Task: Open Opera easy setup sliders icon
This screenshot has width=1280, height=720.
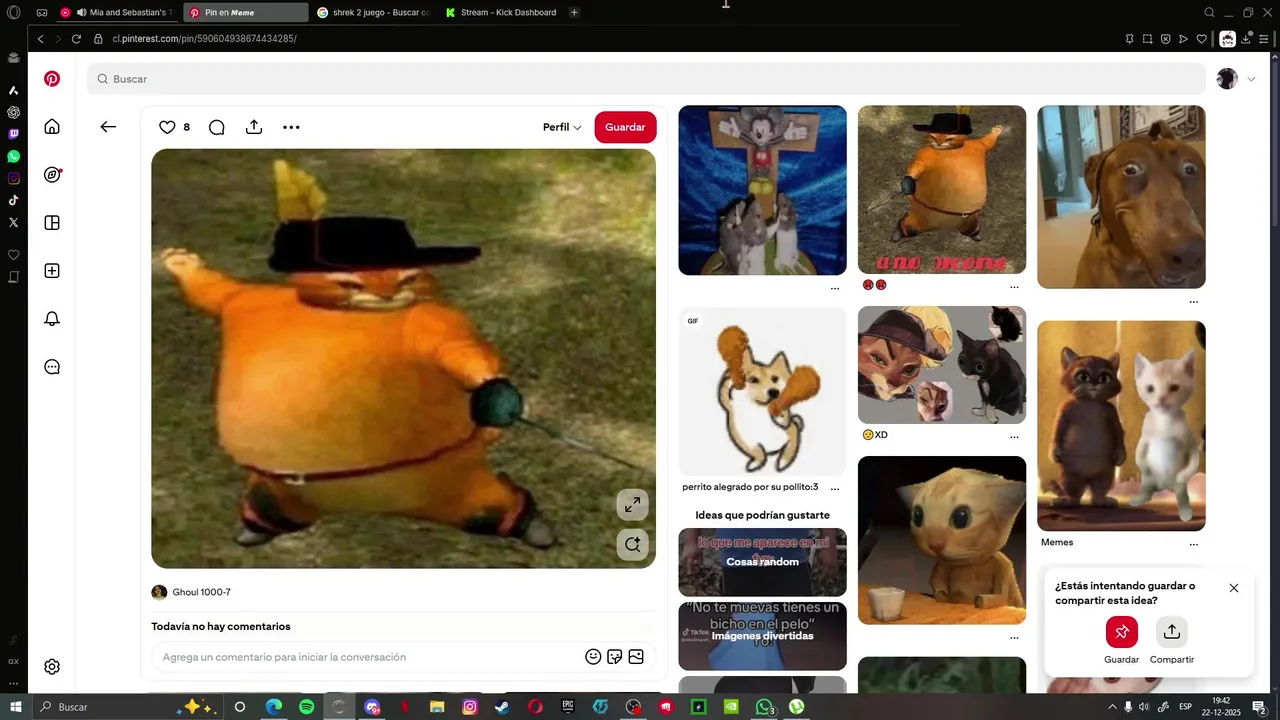Action: click(1263, 39)
